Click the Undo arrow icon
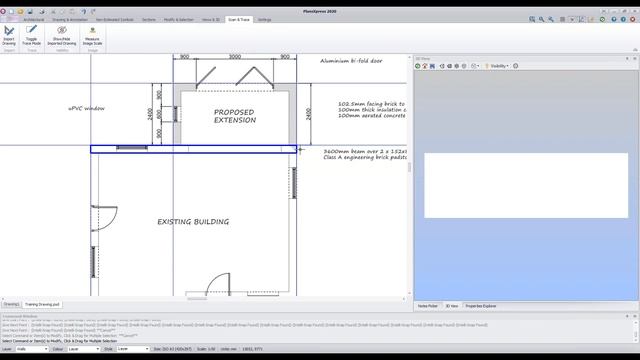Image resolution: width=640 pixels, height=360 pixels. [x=83, y=11]
